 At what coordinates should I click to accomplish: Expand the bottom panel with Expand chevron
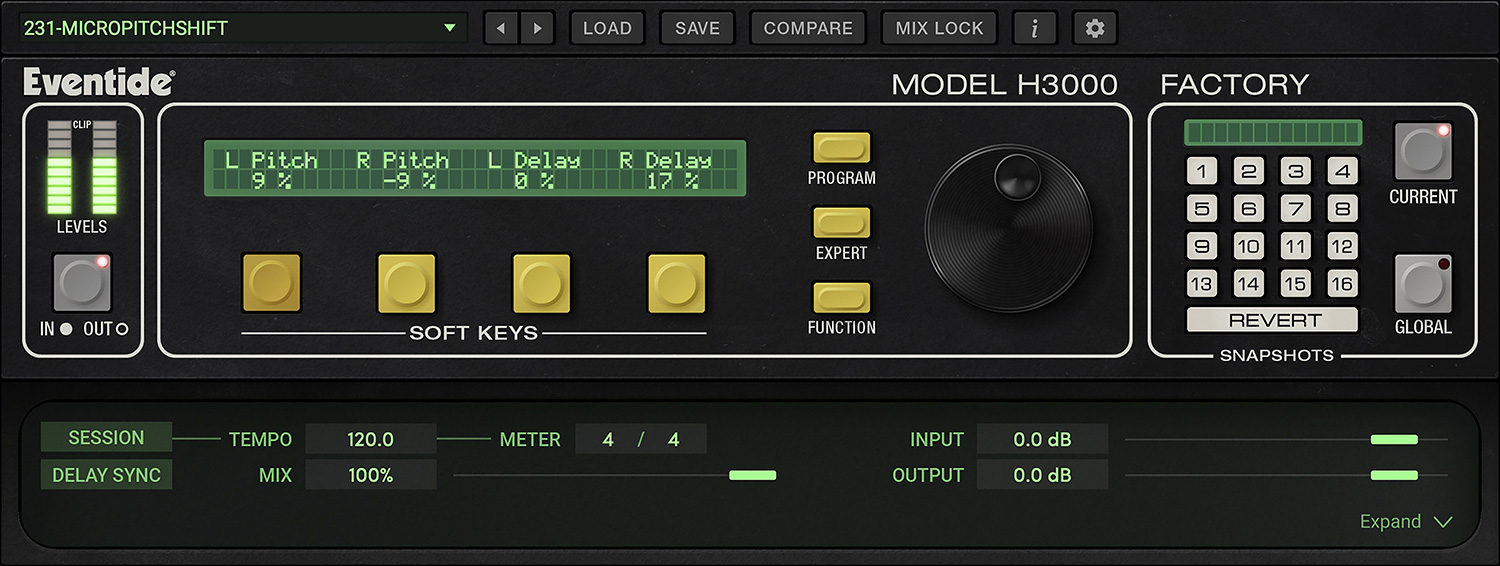click(x=1406, y=522)
